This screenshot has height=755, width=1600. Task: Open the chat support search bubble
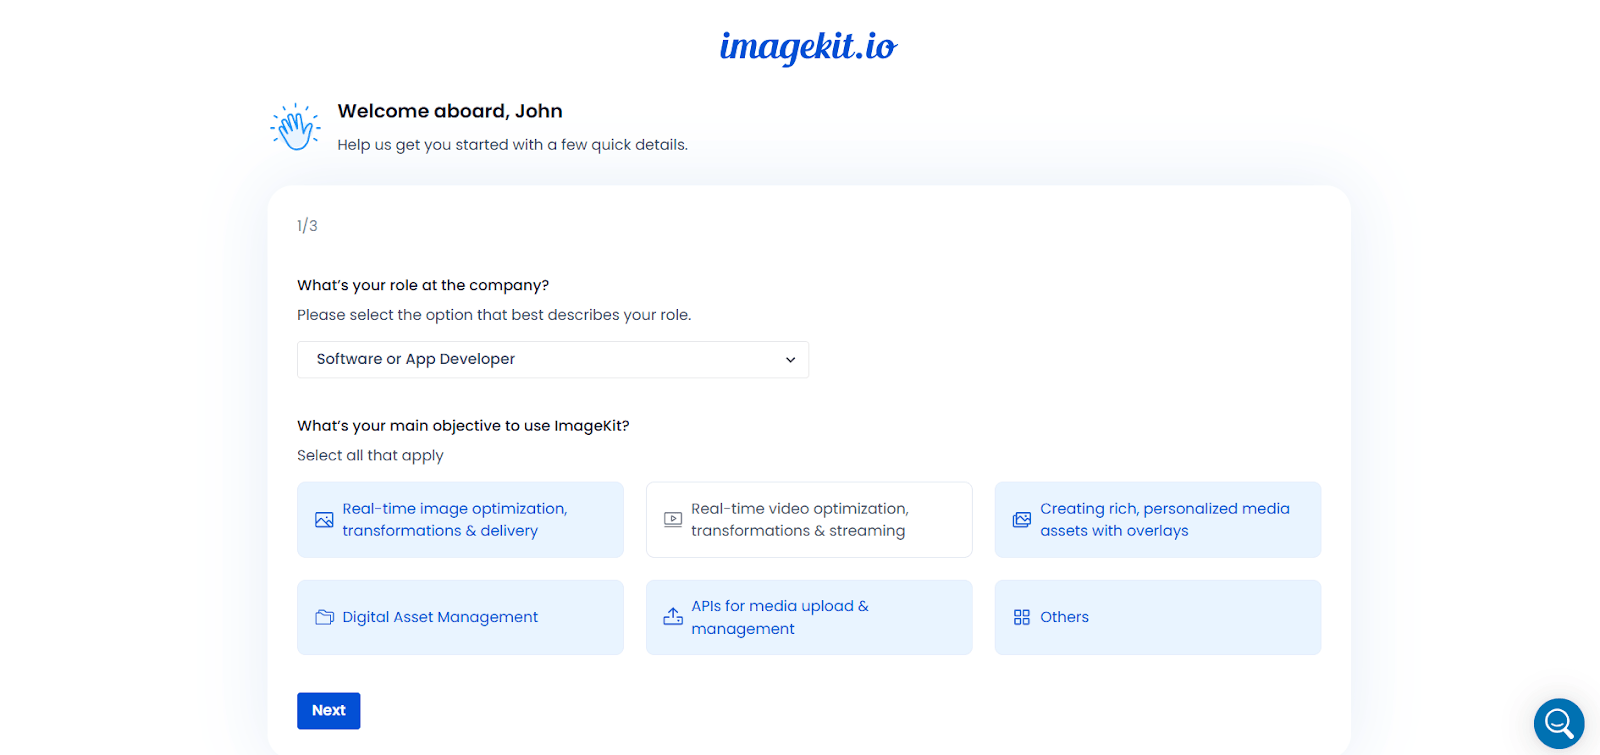pyautogui.click(x=1558, y=723)
